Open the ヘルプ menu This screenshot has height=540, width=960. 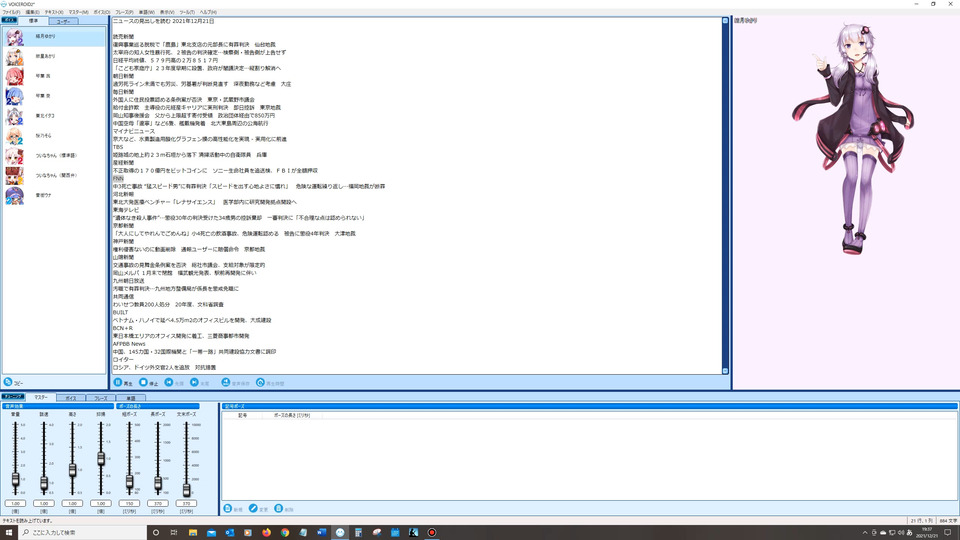pos(208,12)
